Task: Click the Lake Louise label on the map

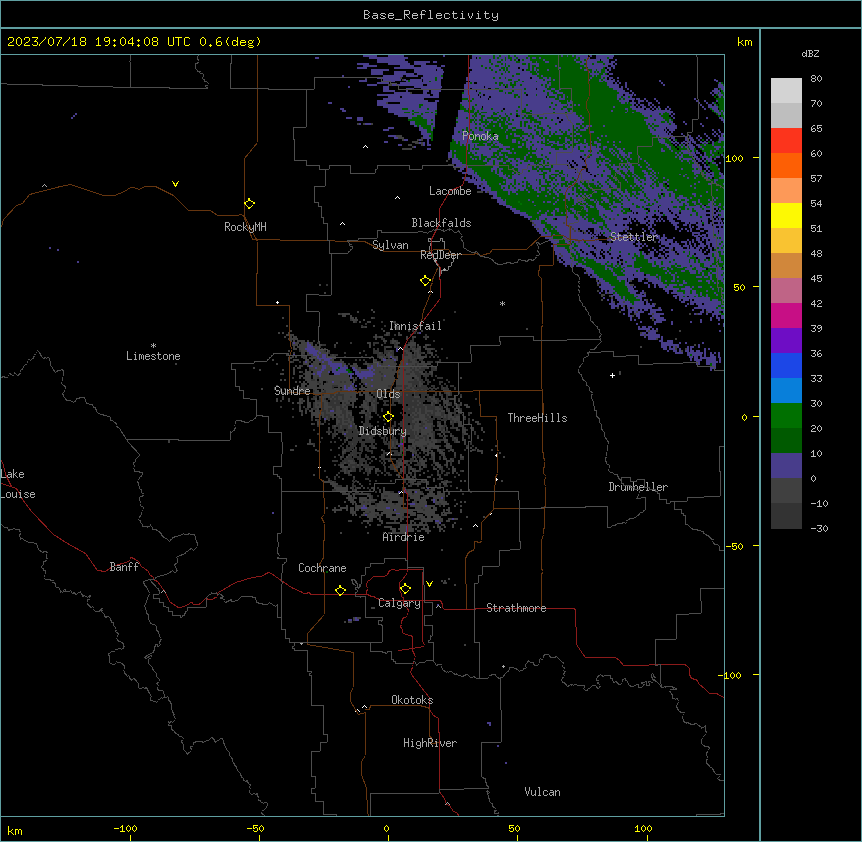Action: pos(18,484)
